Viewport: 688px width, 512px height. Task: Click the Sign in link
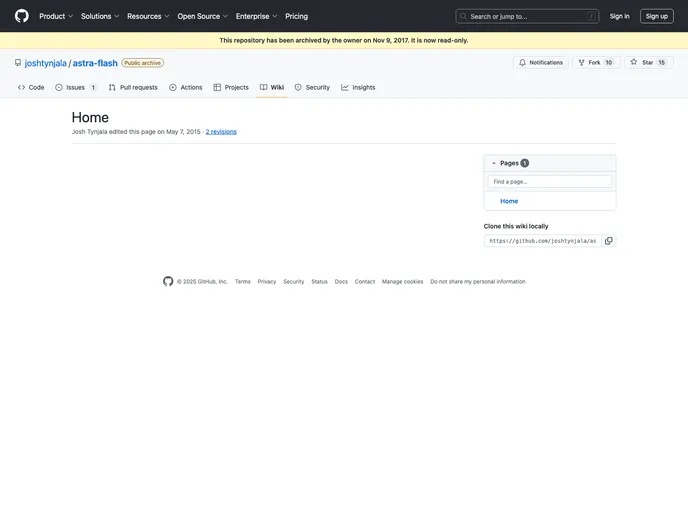619,16
